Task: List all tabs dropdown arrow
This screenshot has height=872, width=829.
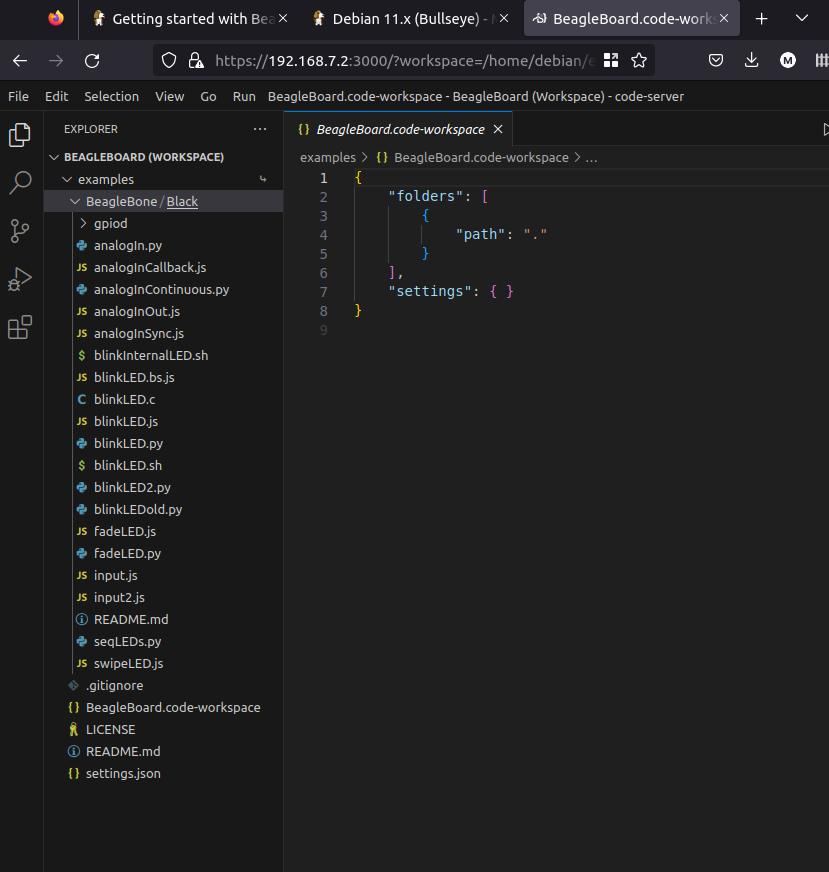Action: [801, 18]
